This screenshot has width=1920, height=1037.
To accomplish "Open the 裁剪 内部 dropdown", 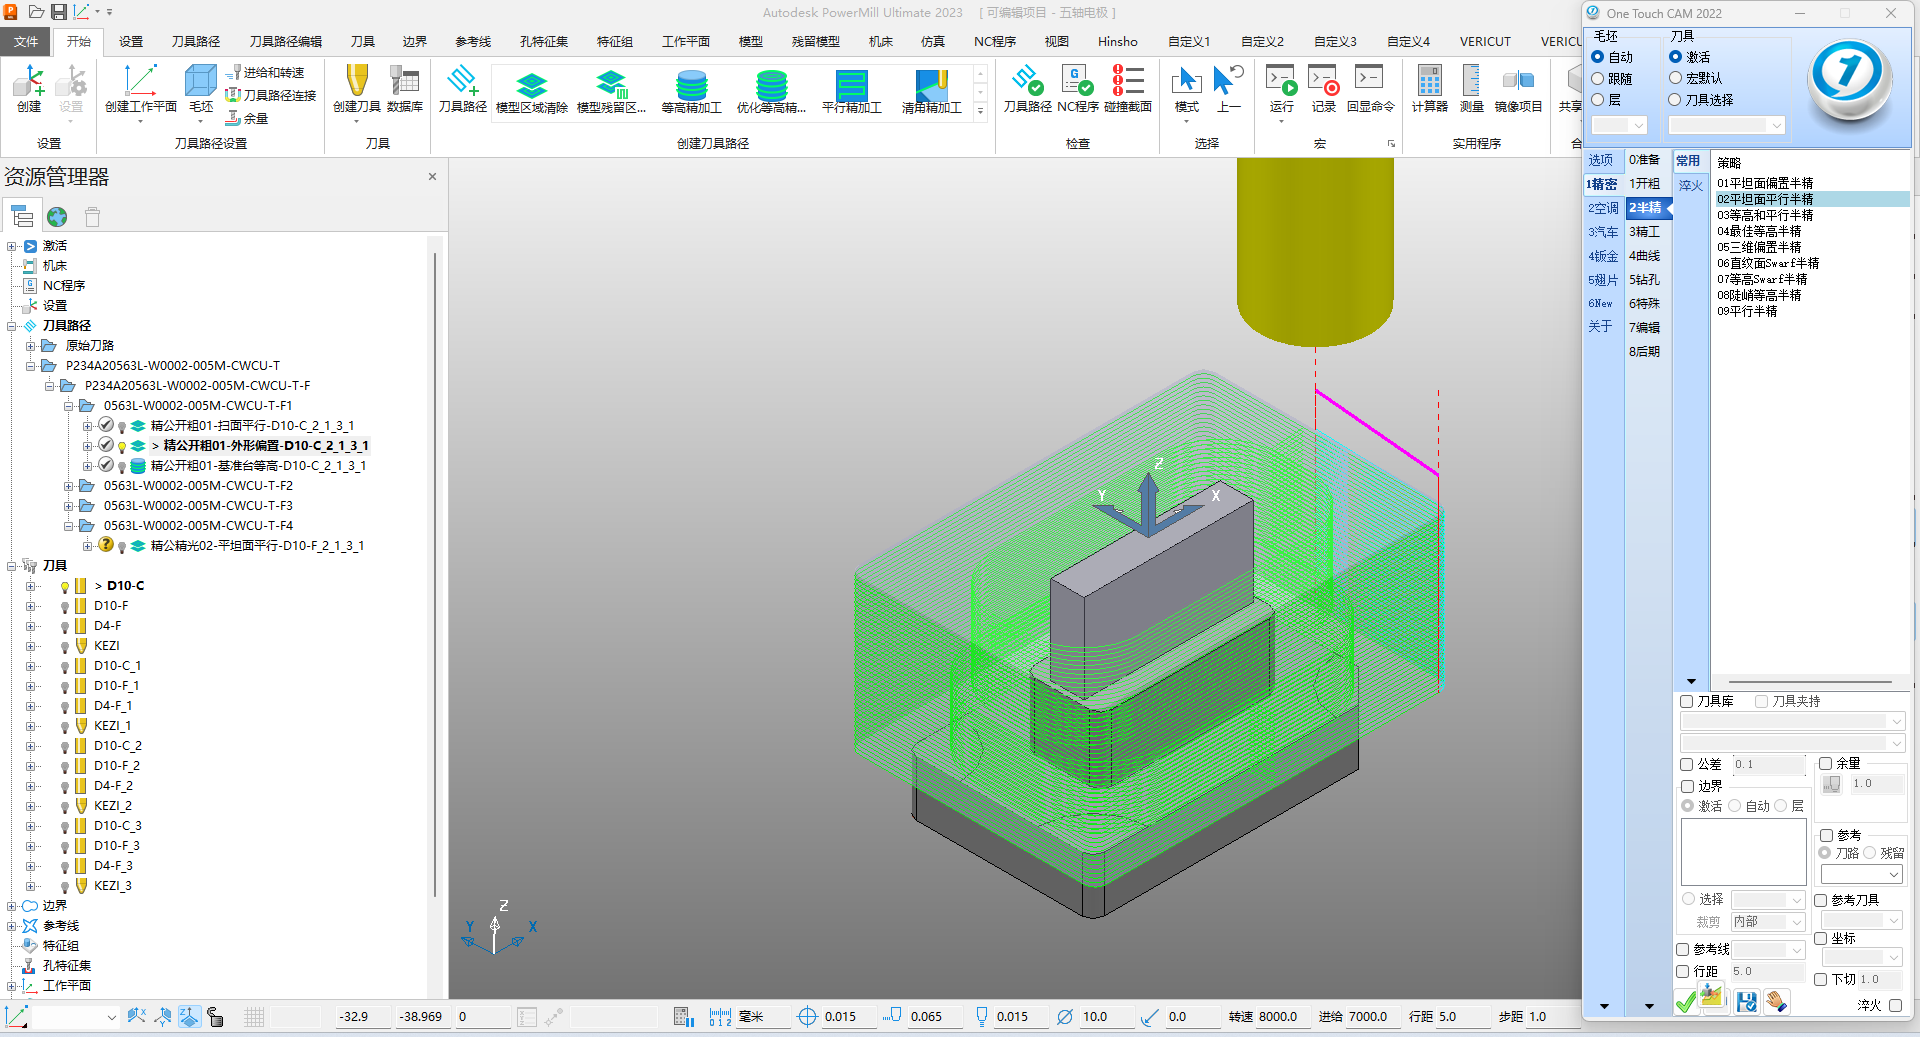I will coord(1768,922).
